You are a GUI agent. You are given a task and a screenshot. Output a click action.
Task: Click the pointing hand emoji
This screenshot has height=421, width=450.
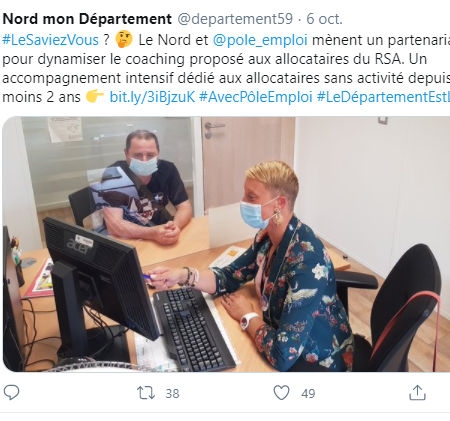95,97
